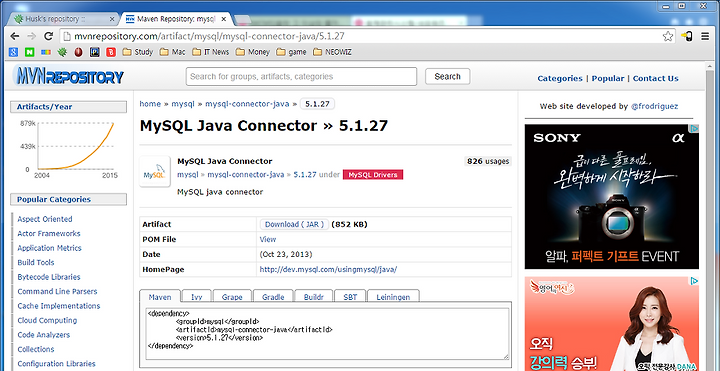Open the Mac bookmarks folder
This screenshot has height=371, width=720.
tap(173, 52)
